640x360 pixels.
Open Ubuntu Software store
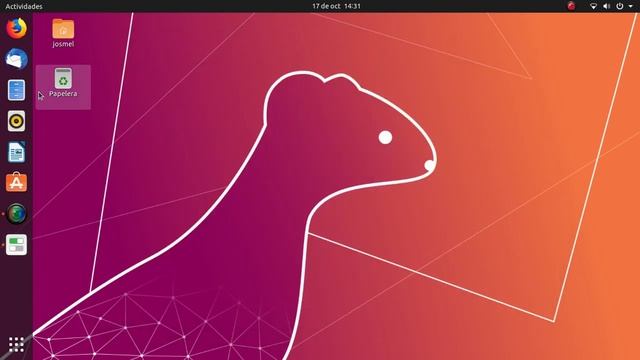tap(16, 183)
